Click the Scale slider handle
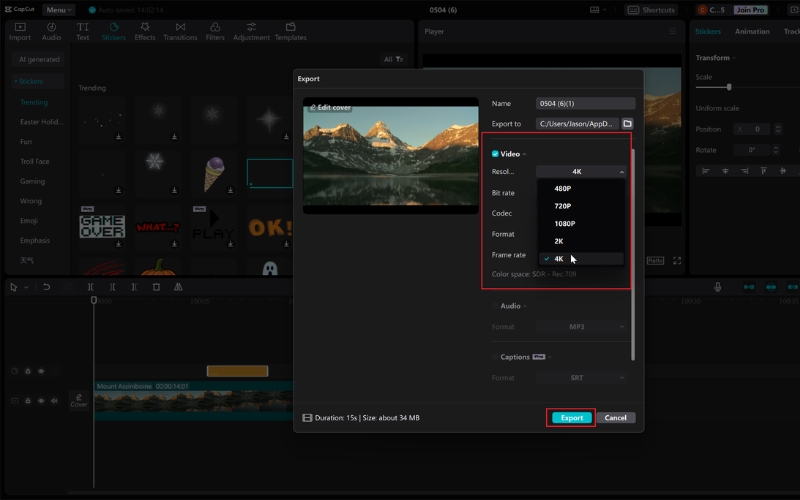The height and width of the screenshot is (500, 800). coord(729,87)
